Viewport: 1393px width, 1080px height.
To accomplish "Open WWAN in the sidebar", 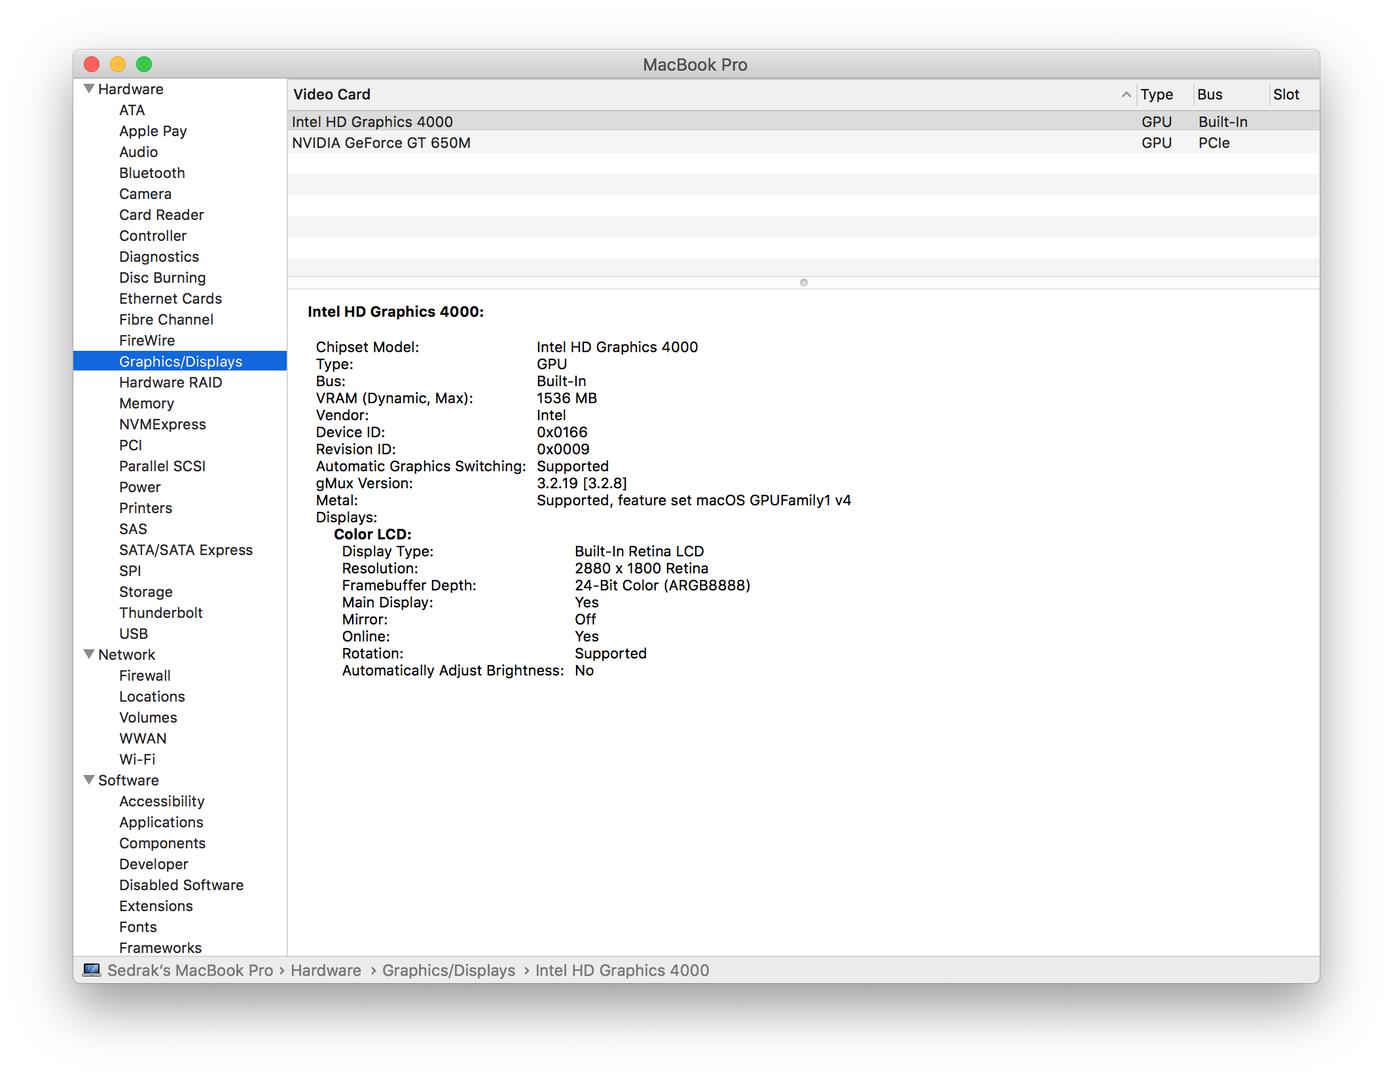I will tap(143, 740).
